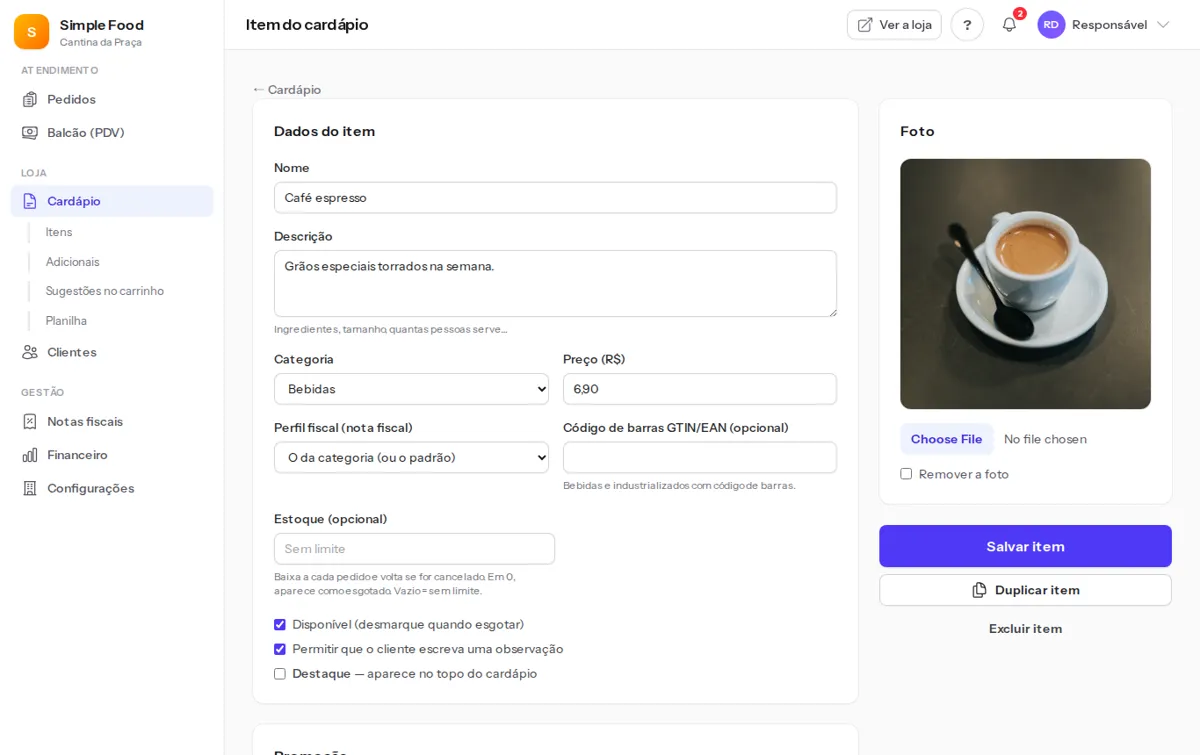Click the Balcão (PDV) register icon
The height and width of the screenshot is (755, 1200).
click(x=30, y=132)
